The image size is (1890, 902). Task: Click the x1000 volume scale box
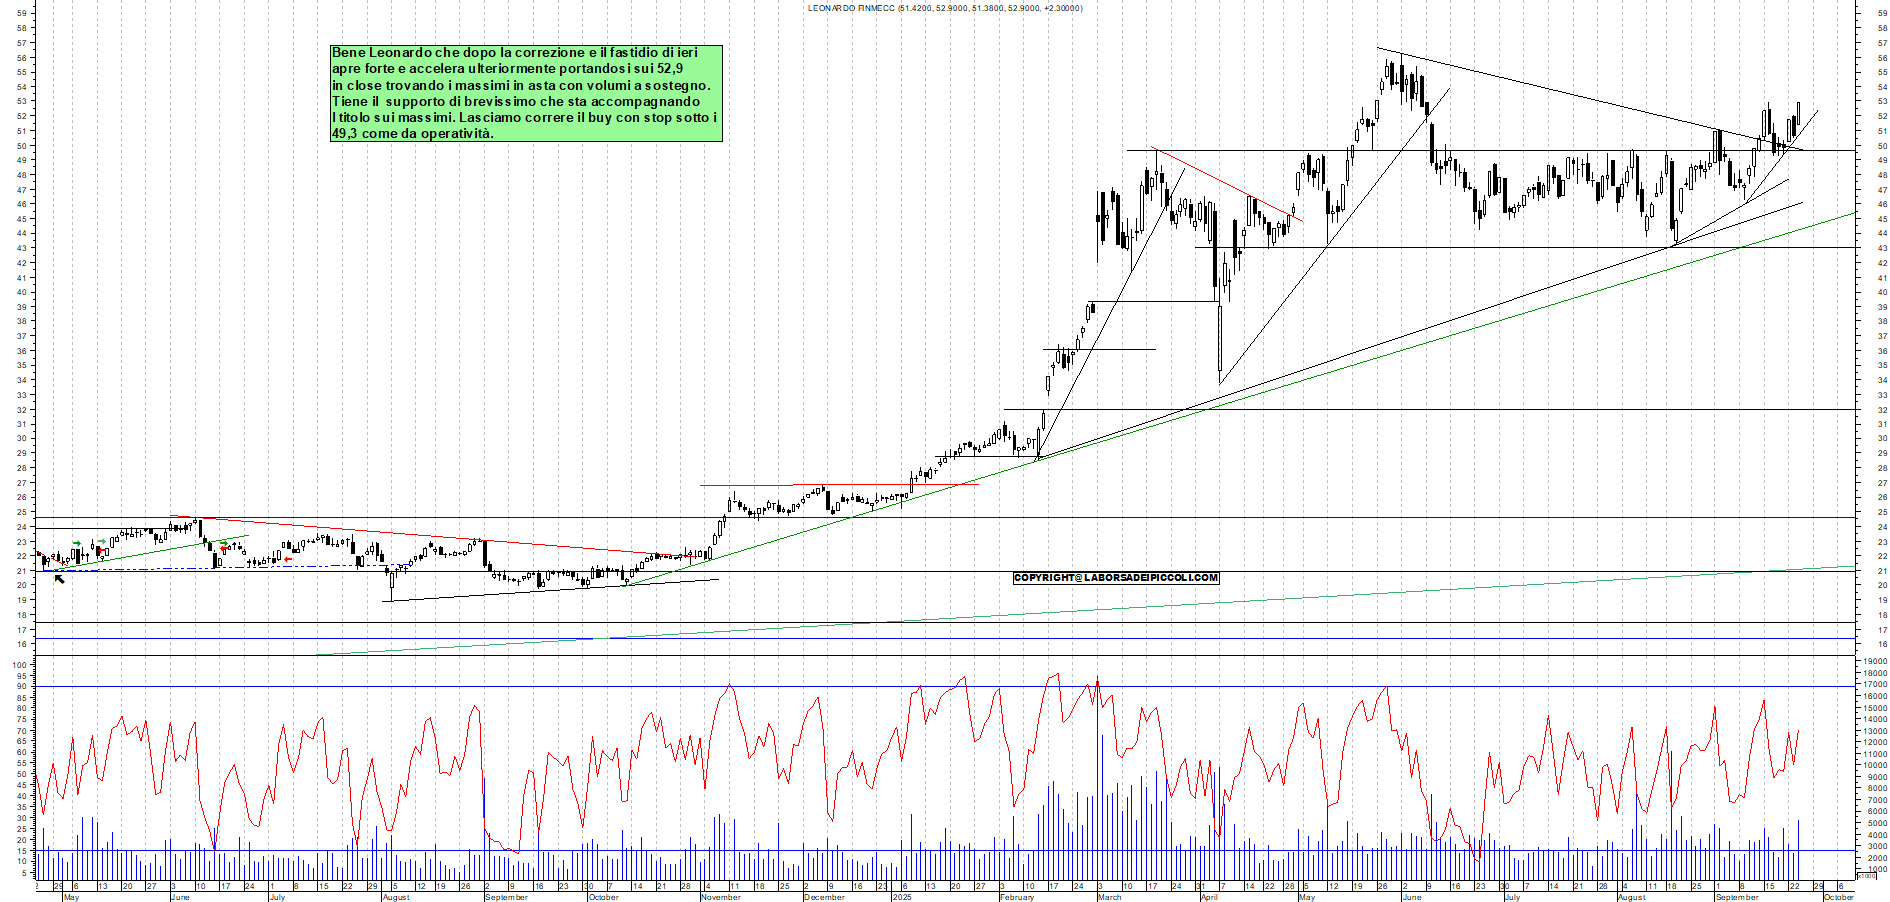click(1867, 875)
